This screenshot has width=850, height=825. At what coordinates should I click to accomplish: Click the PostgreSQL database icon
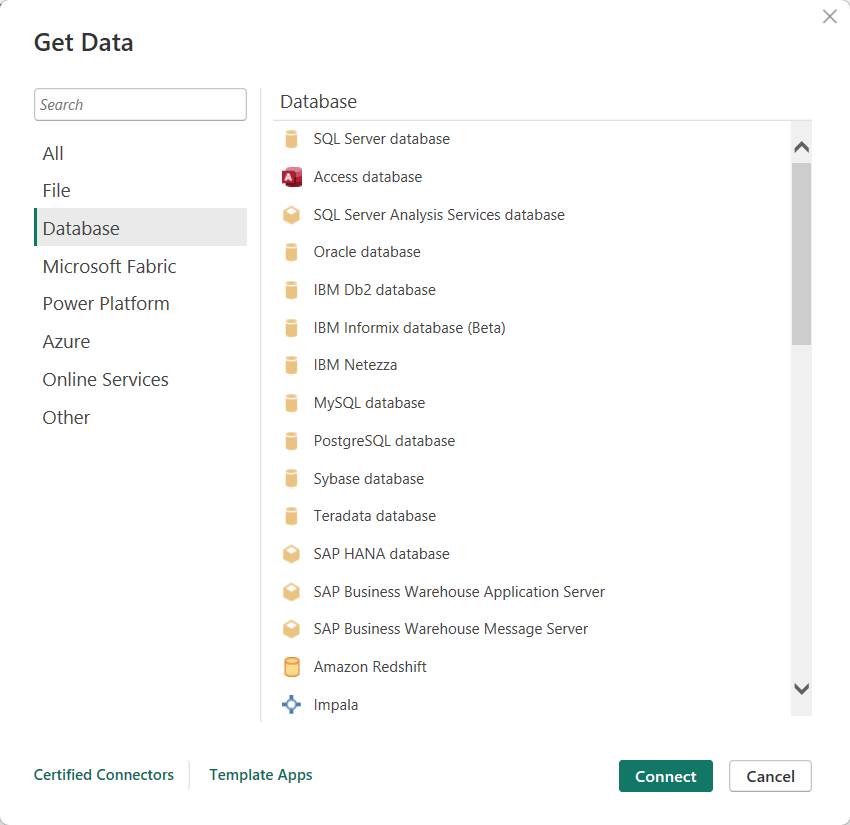click(291, 441)
